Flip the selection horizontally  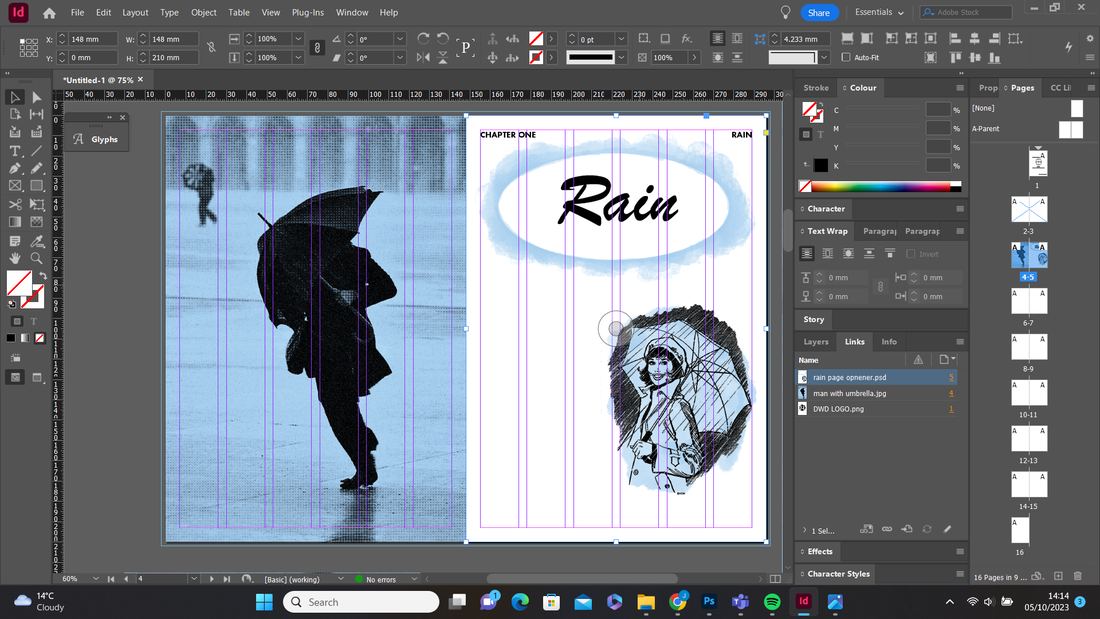tap(423, 58)
